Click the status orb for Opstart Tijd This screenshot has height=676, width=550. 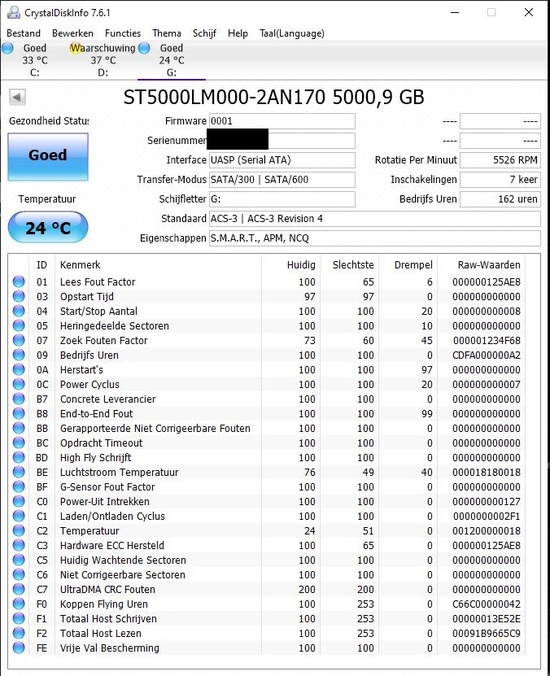[x=19, y=296]
